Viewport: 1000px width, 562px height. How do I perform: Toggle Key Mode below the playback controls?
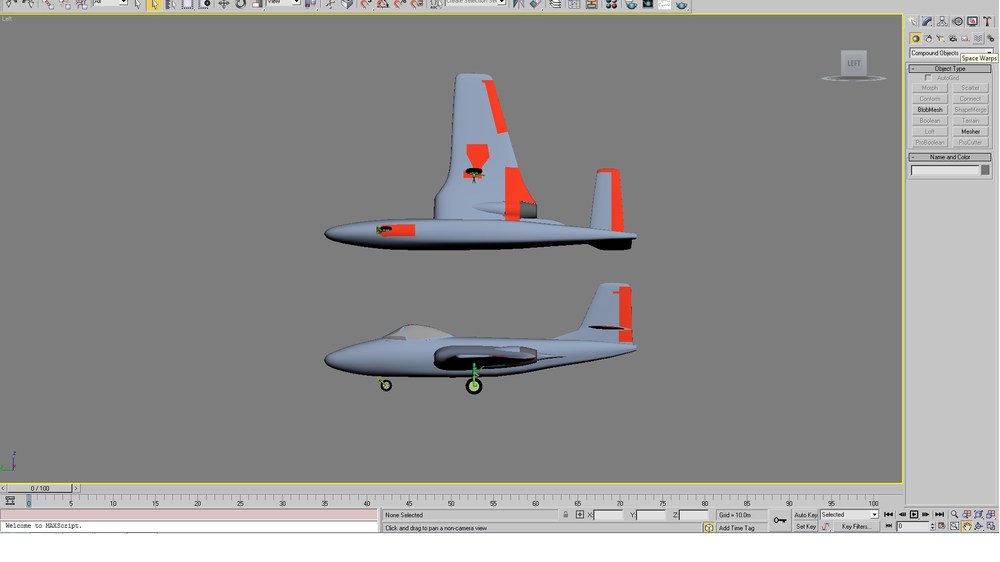(x=888, y=526)
